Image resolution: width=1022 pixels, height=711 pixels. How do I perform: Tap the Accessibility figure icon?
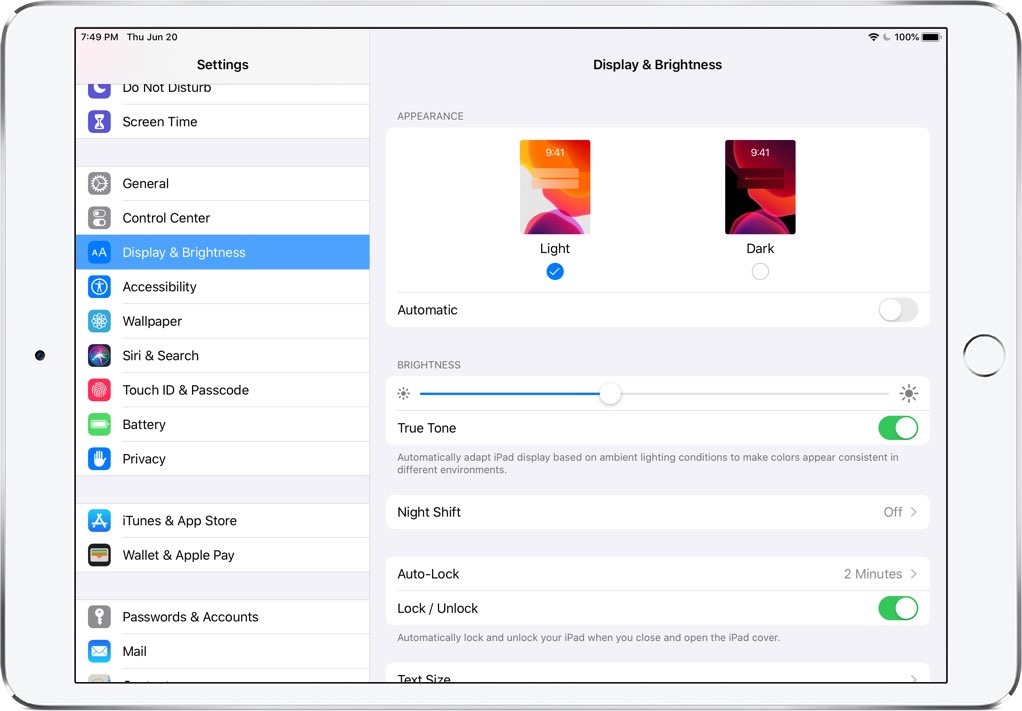tap(99, 287)
